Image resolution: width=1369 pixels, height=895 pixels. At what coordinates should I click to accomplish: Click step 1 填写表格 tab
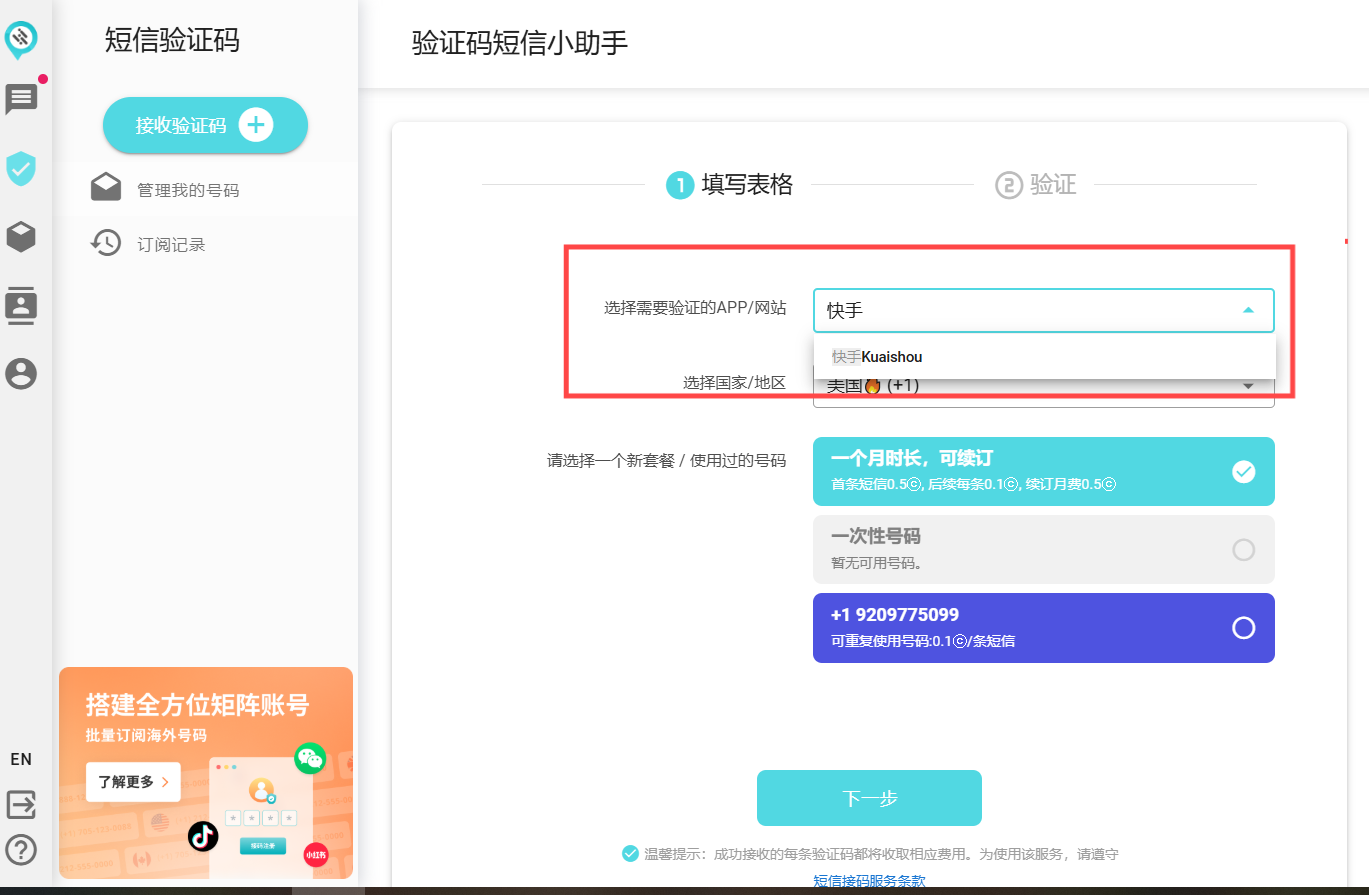click(730, 185)
